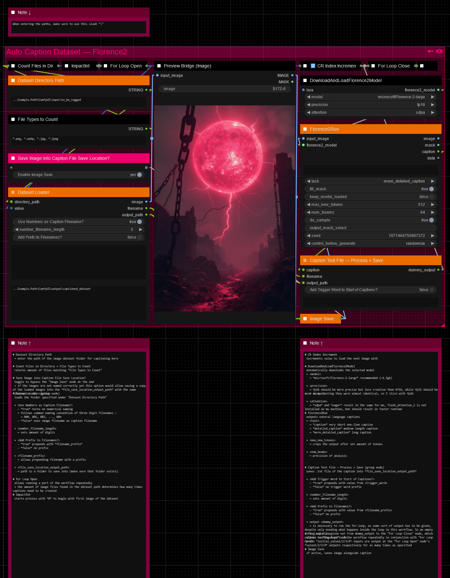Select next attention option with right arrow
Image resolution: width=450 pixels, height=578 pixels.
[432, 112]
